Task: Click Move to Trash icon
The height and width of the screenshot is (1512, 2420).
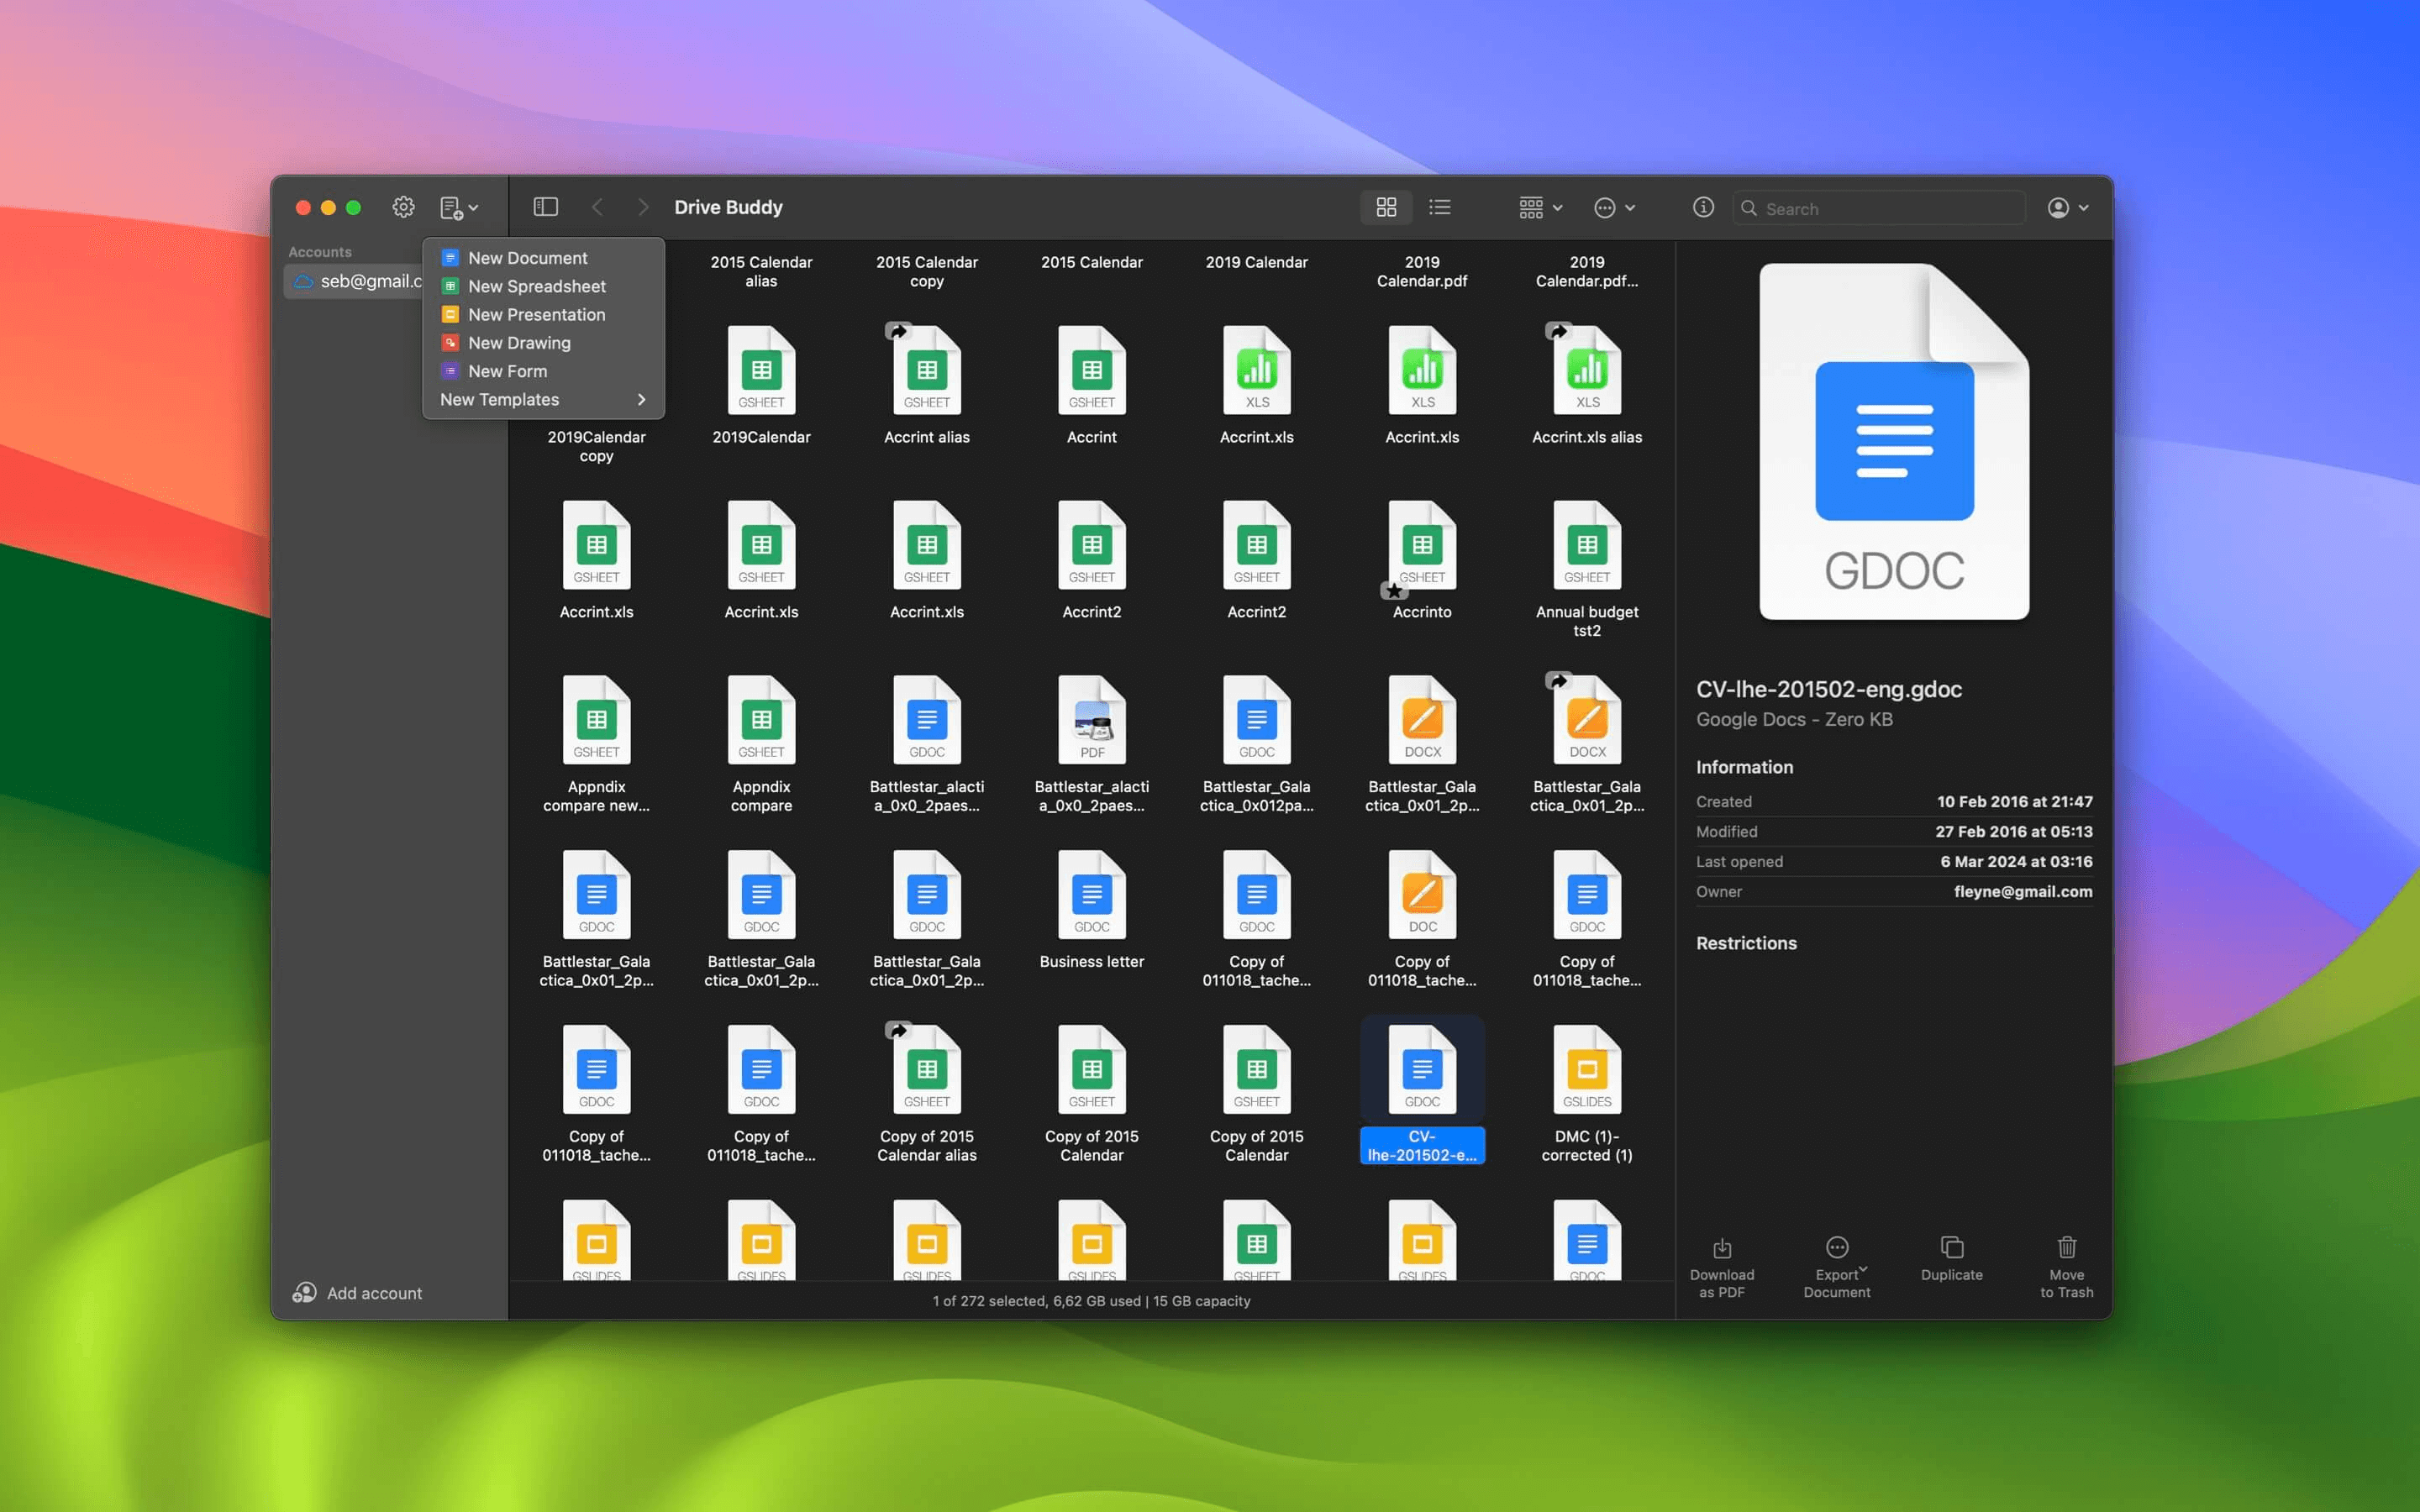Action: pyautogui.click(x=2066, y=1248)
